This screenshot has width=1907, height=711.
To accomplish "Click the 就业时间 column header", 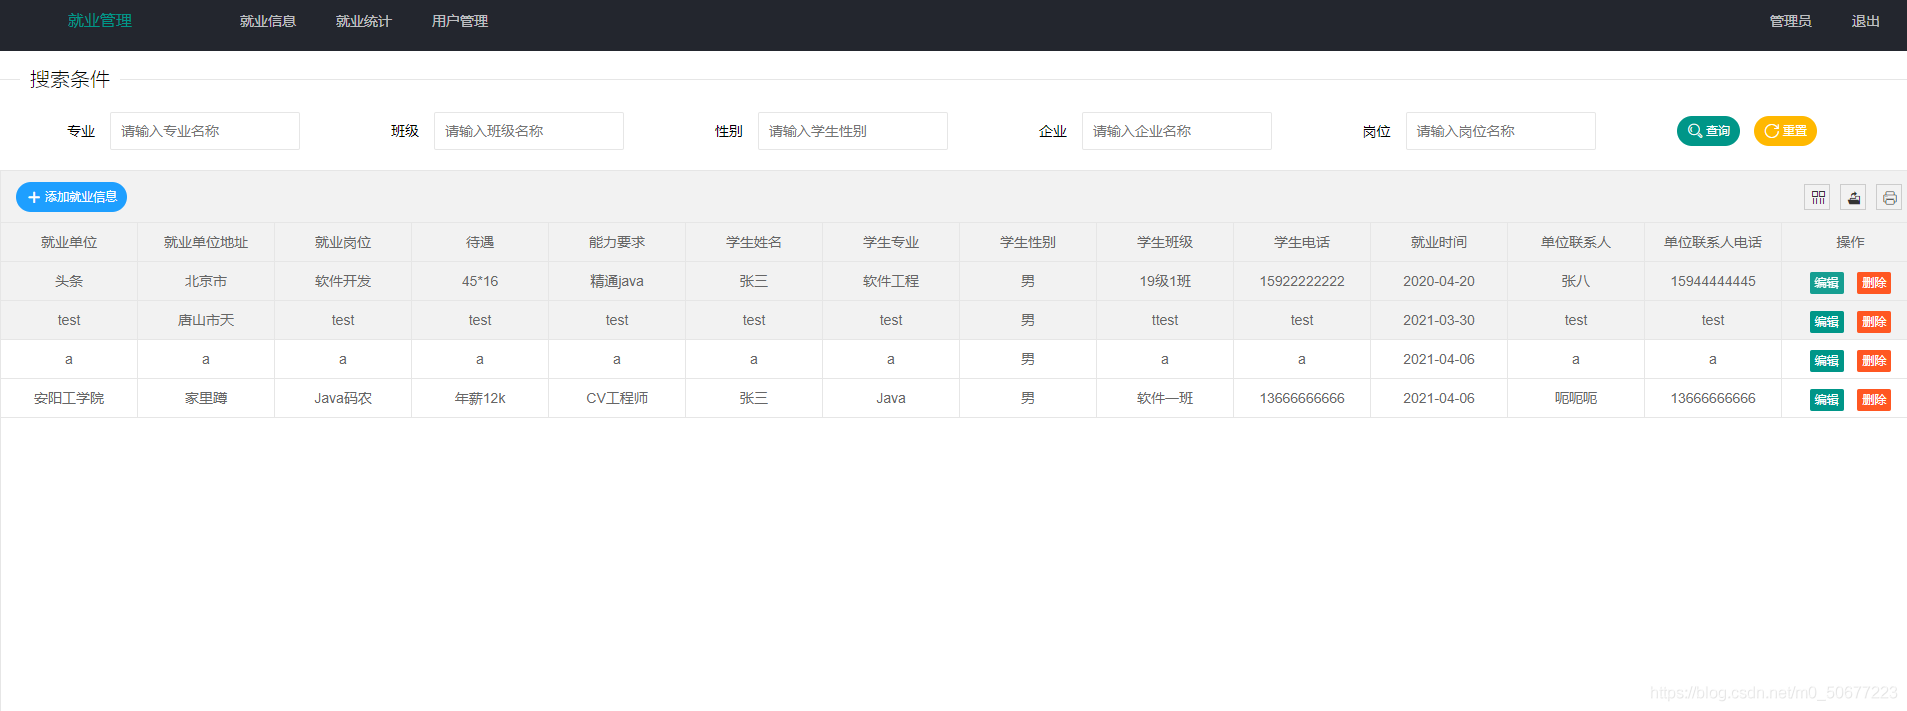I will (x=1439, y=242).
